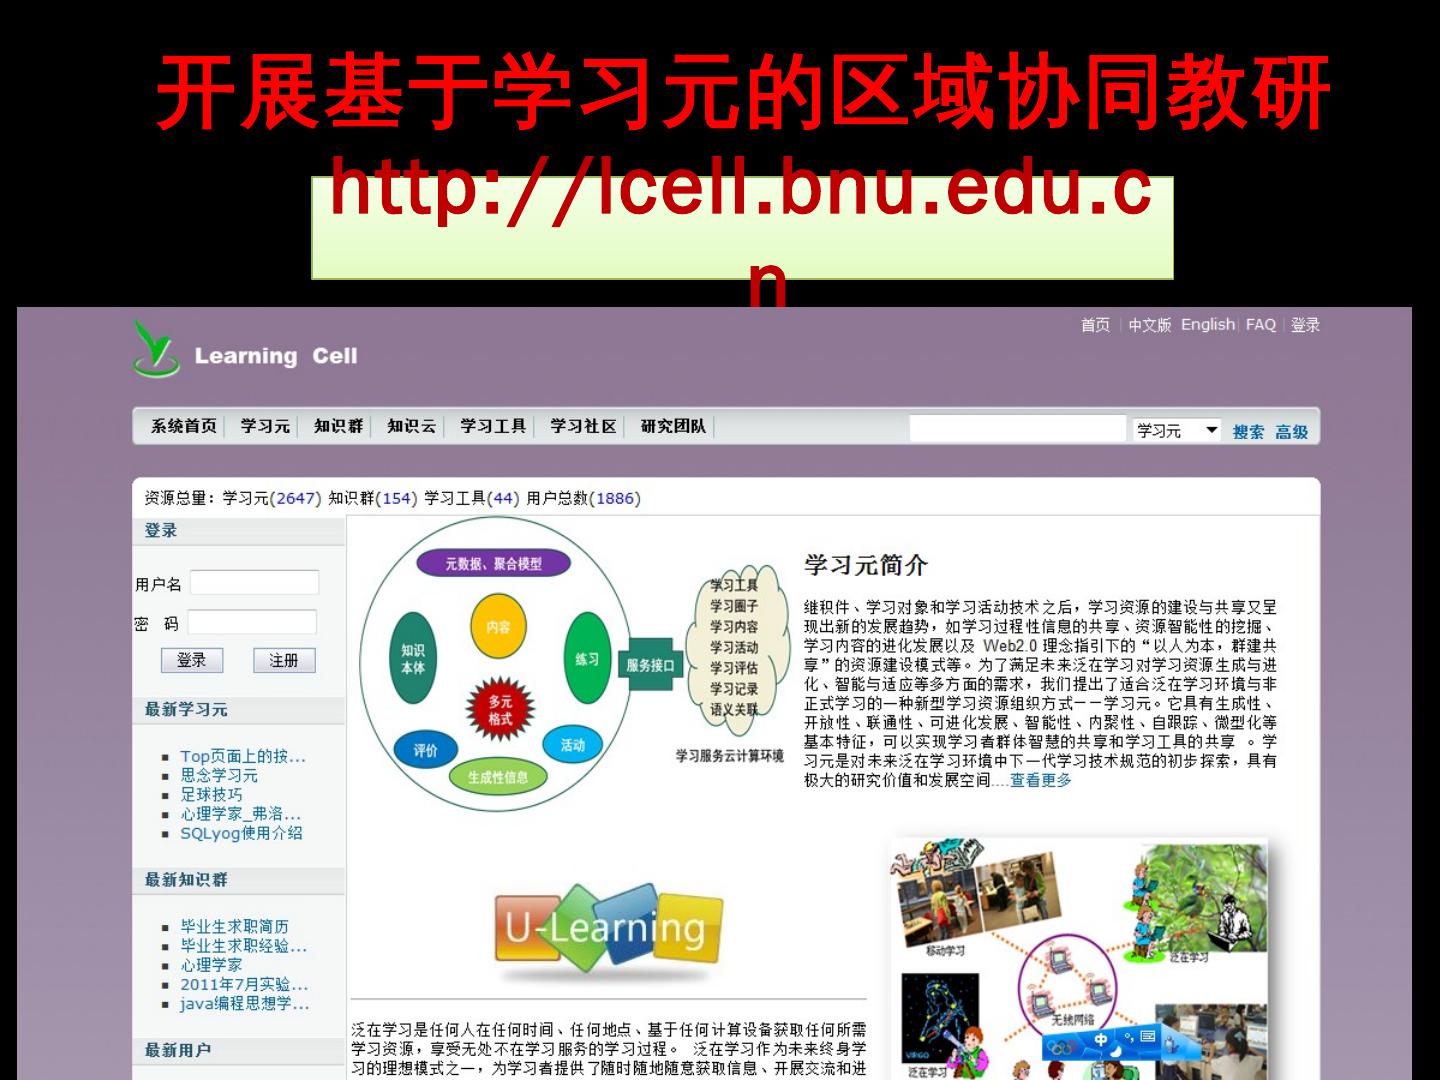Click the 登录 button in login panel
Viewport: 1440px width, 1080px height.
point(192,660)
